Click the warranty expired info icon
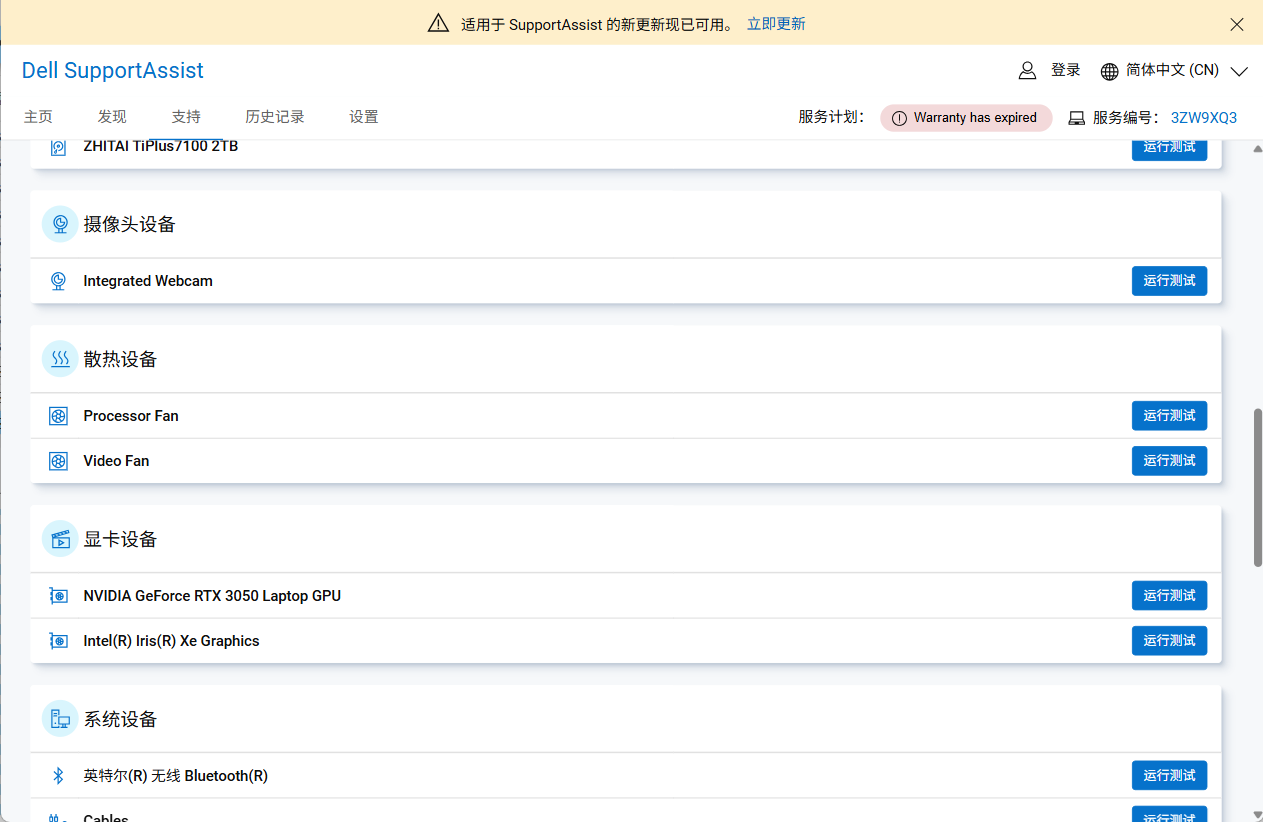 [899, 118]
